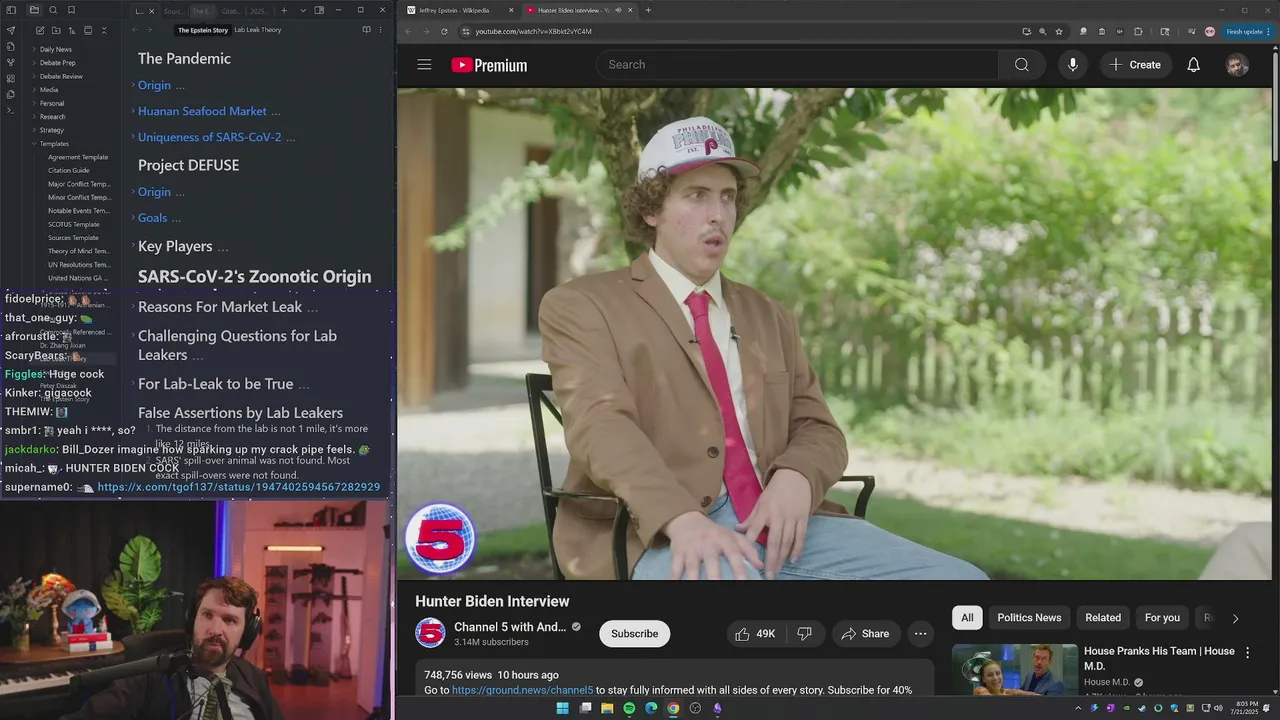Open Obsidian tab list dropdown arrow

pyautogui.click(x=303, y=10)
